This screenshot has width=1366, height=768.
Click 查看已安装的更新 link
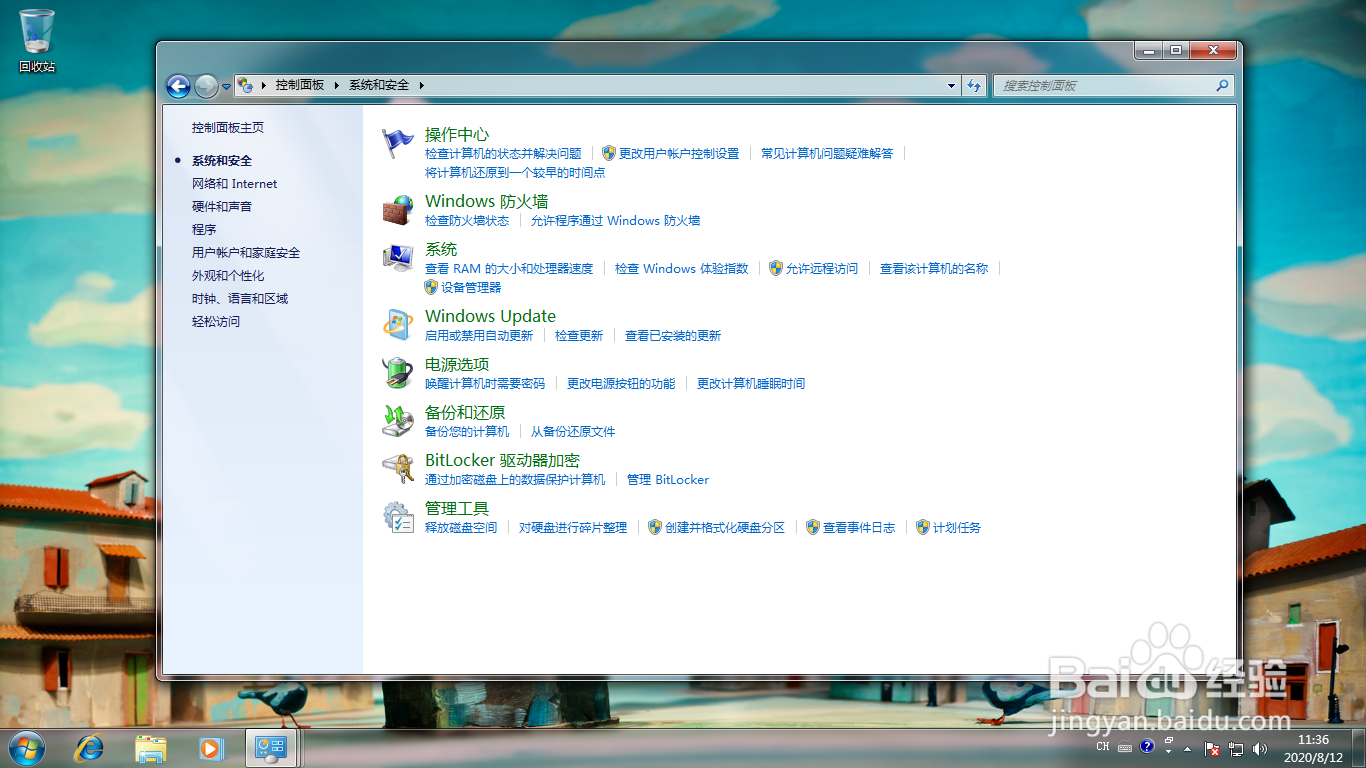point(673,336)
